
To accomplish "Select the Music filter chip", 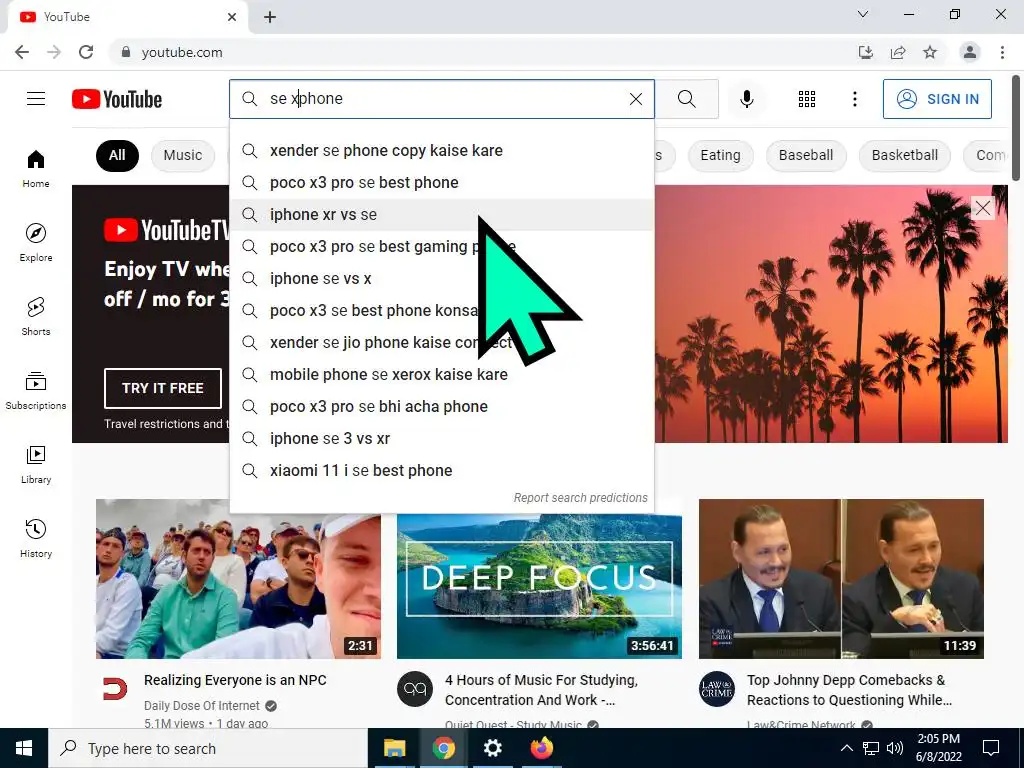I will [183, 155].
